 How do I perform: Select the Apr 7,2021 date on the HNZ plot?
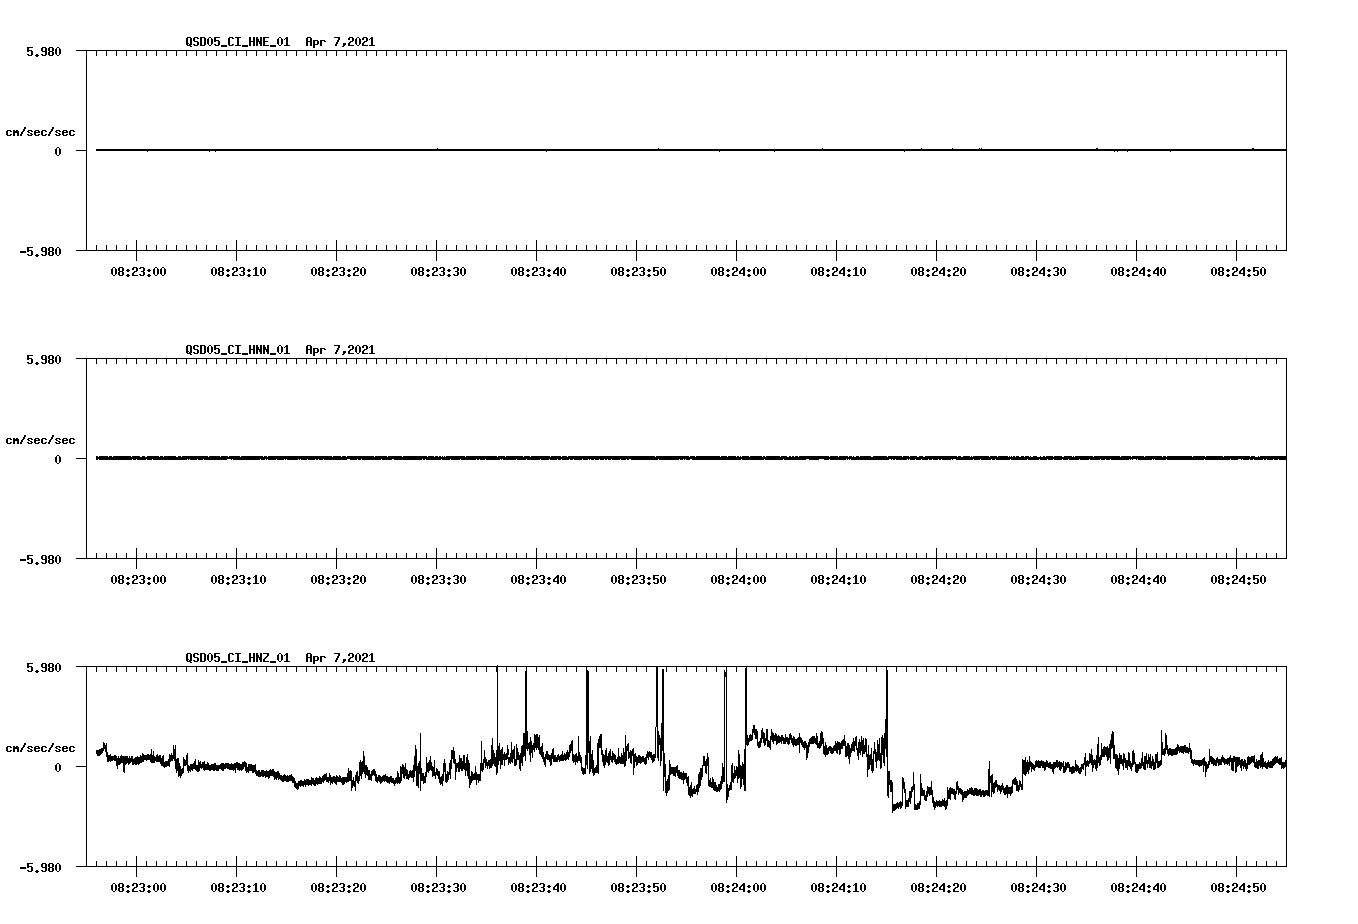(340, 659)
